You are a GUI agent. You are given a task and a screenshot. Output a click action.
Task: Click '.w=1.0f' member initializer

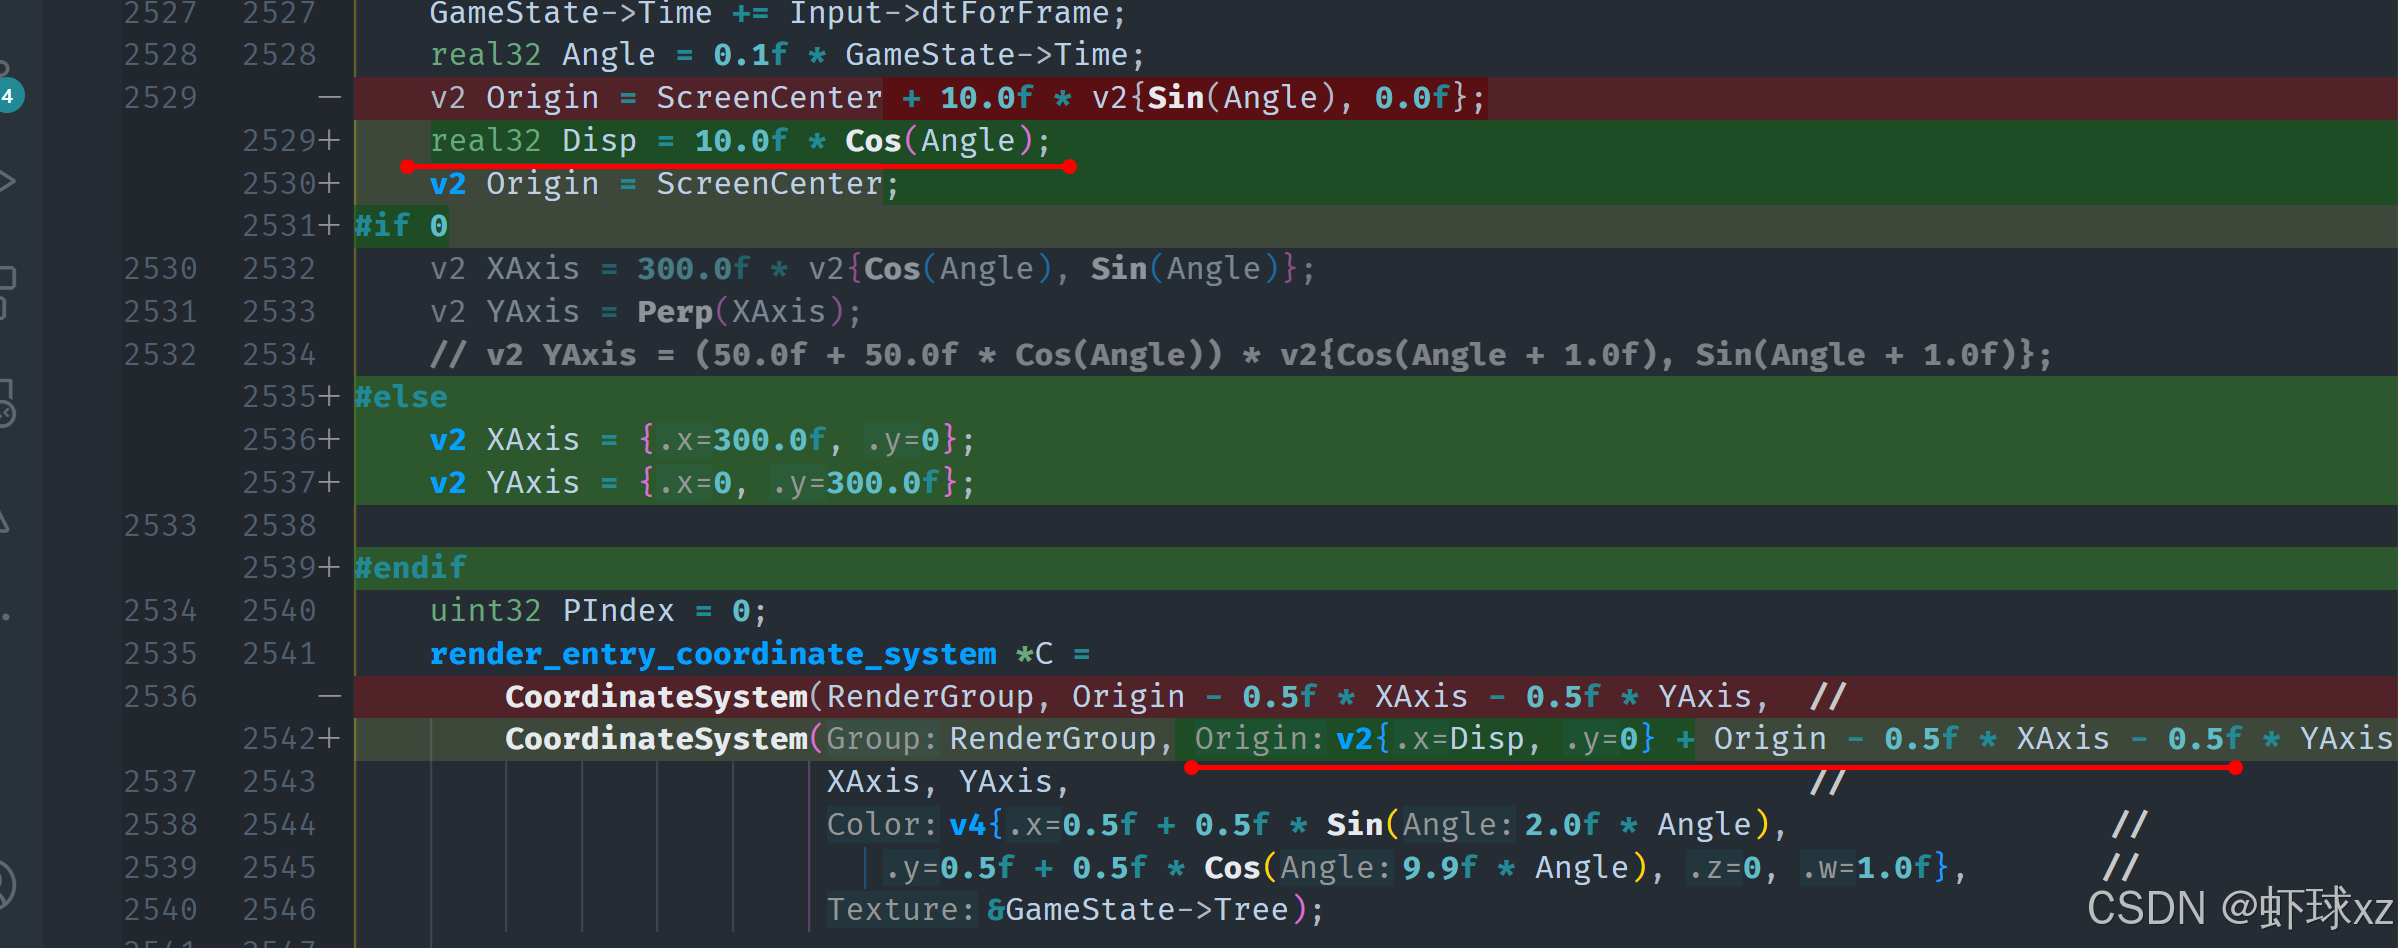pos(1865,868)
